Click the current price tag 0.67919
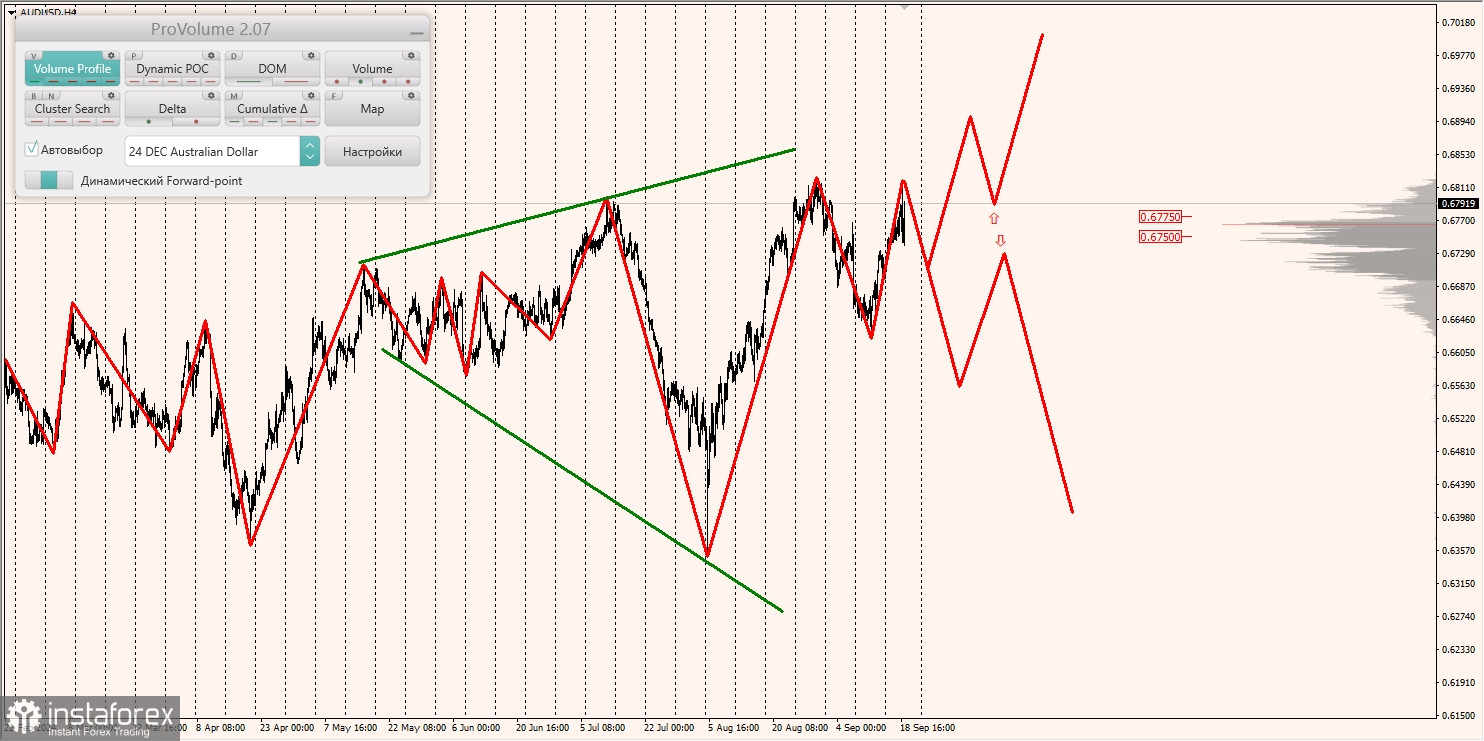 point(1460,203)
